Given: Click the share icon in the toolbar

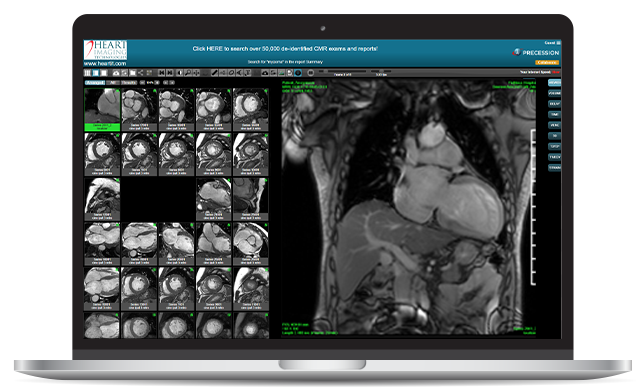Looking at the screenshot, I should pos(140,73).
